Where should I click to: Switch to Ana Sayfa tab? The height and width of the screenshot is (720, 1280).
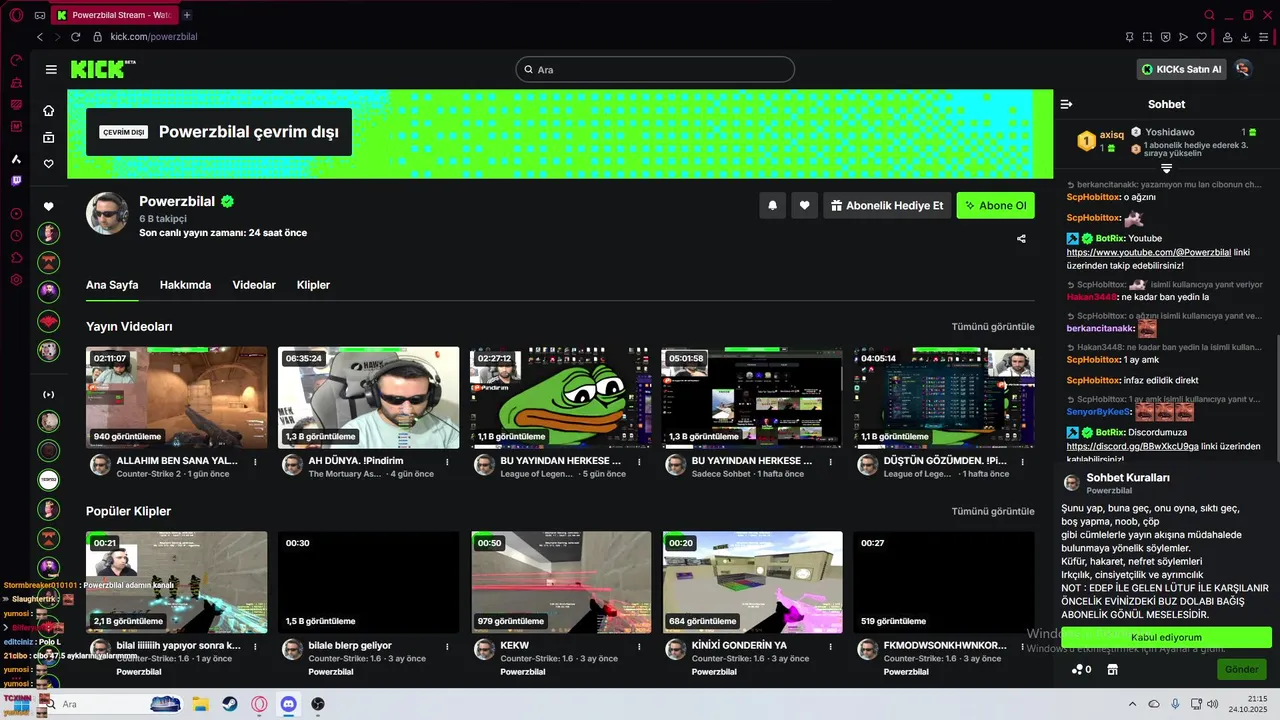[112, 285]
